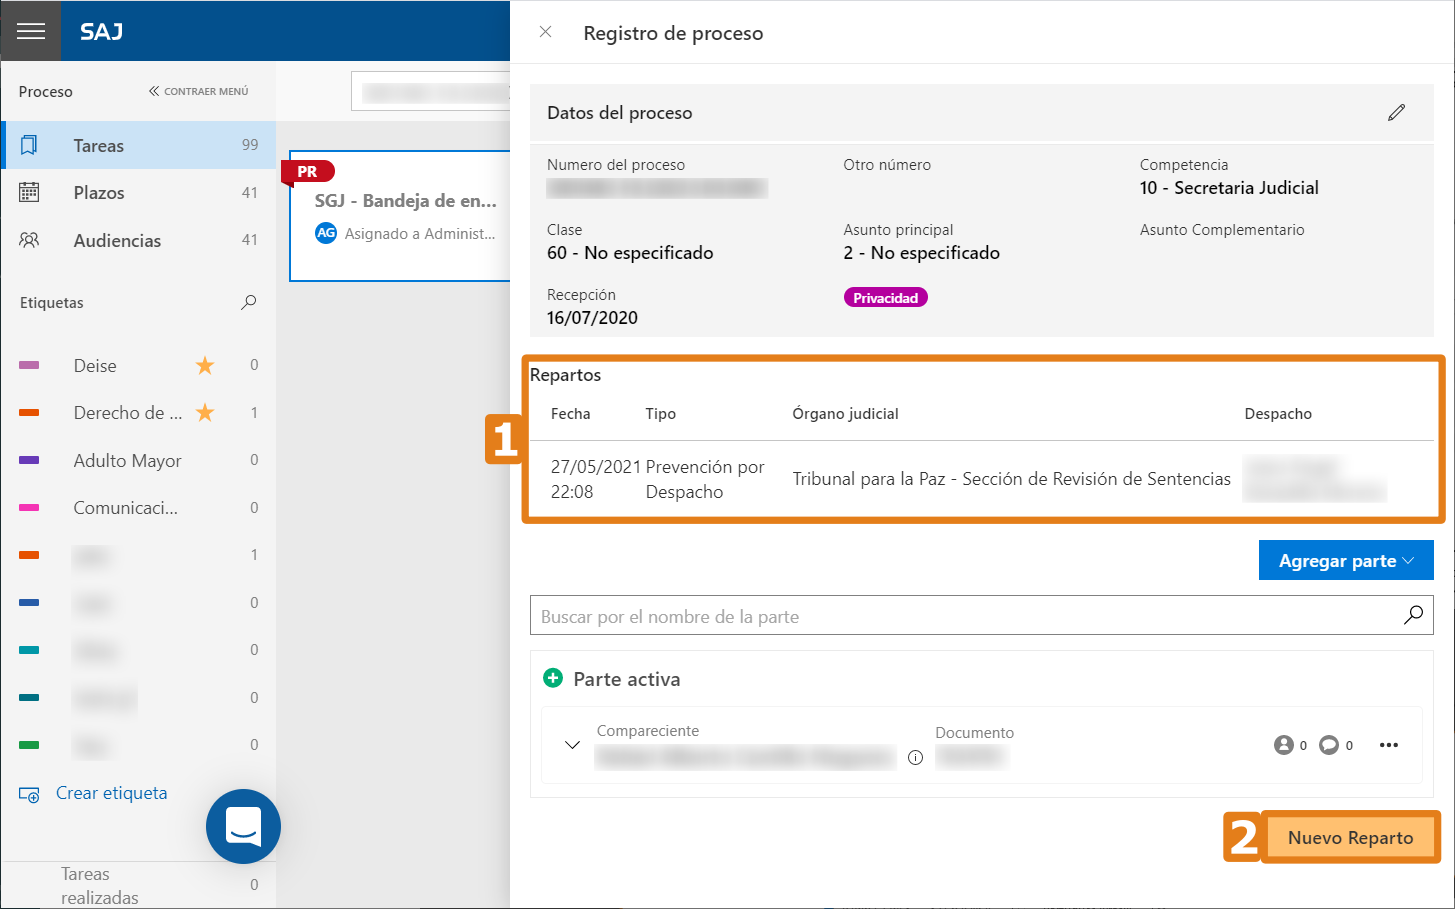Search labels with Etiquetas magnifier
Image resolution: width=1455 pixels, height=909 pixels.
[x=249, y=302]
